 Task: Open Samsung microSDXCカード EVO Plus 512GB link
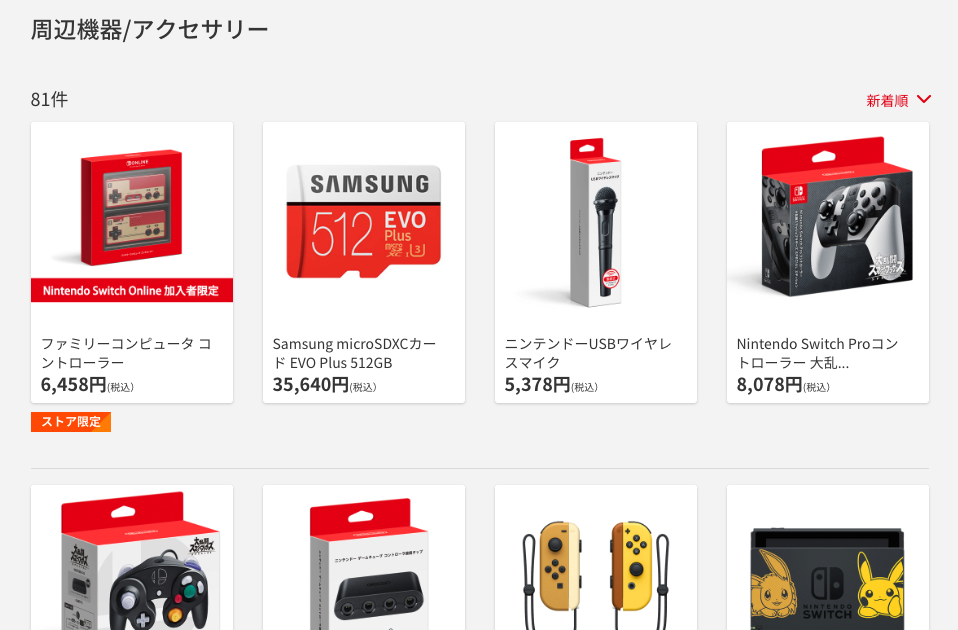pyautogui.click(x=354, y=353)
